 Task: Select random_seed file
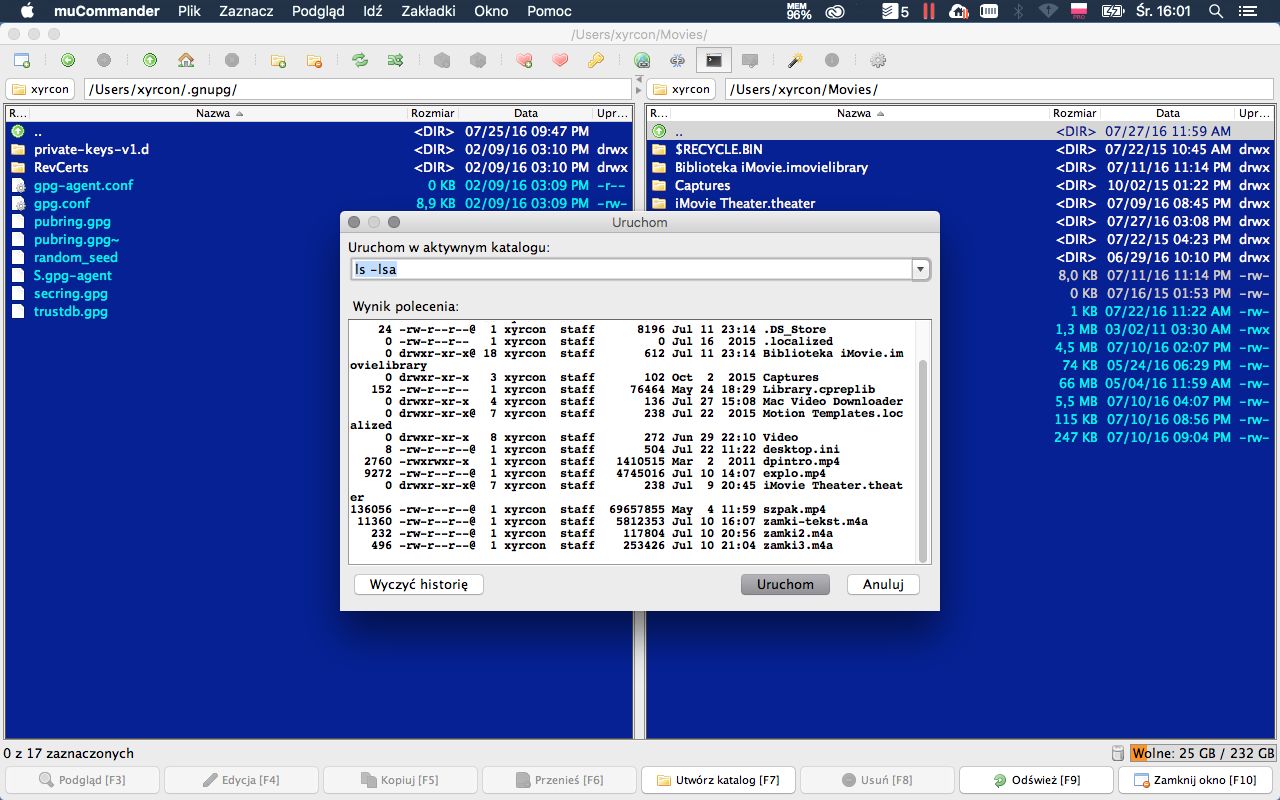tap(76, 257)
